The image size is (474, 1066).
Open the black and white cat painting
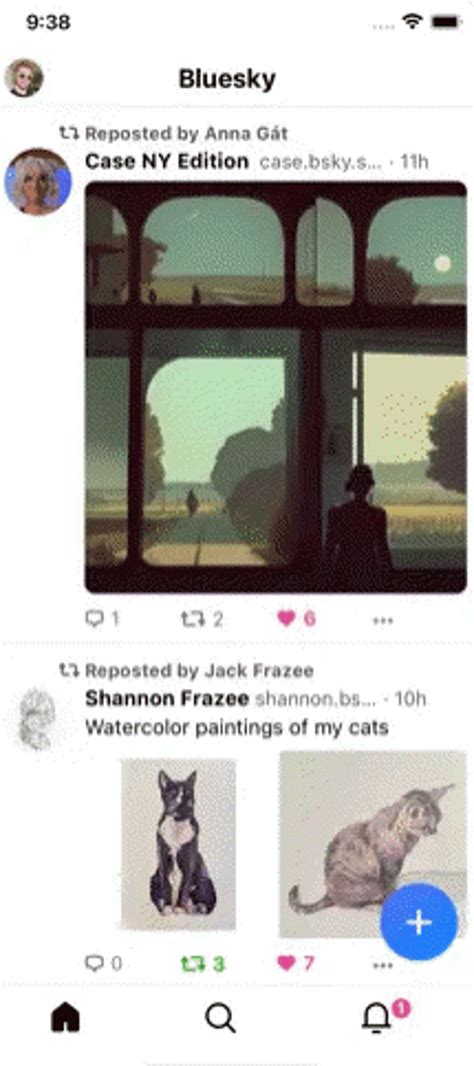click(179, 844)
